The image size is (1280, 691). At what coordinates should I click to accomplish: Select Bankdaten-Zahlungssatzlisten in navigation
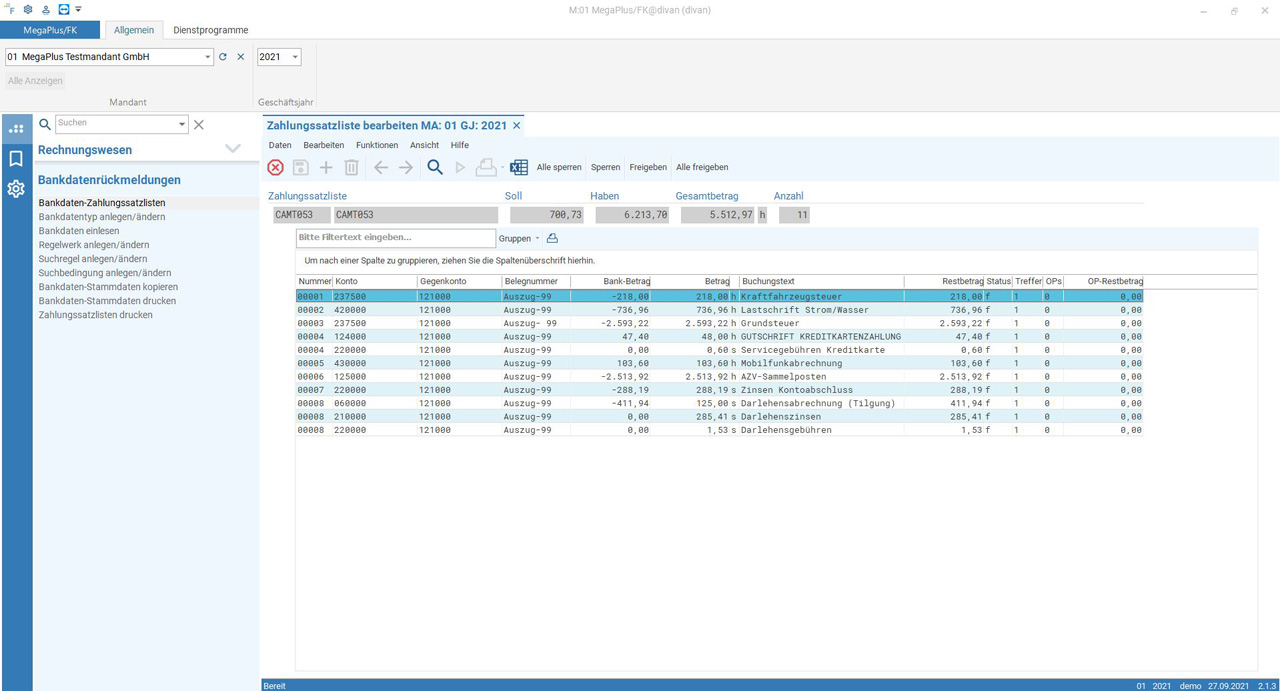pos(102,203)
